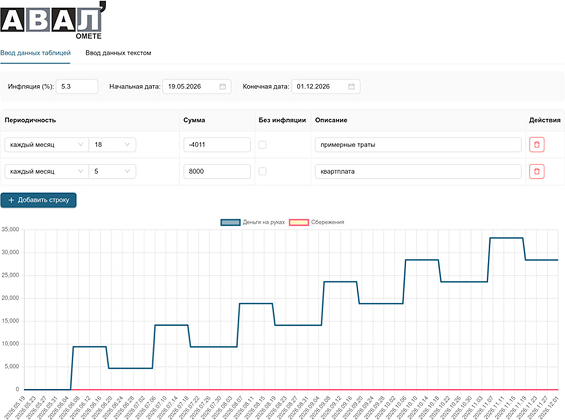Toggle 'Без инфляции' for квартплата row
This screenshot has width=565, height=420.
point(262,171)
